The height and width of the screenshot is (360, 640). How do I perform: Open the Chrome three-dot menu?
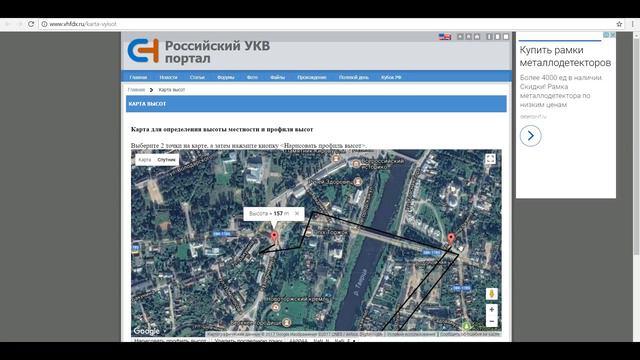pos(633,24)
